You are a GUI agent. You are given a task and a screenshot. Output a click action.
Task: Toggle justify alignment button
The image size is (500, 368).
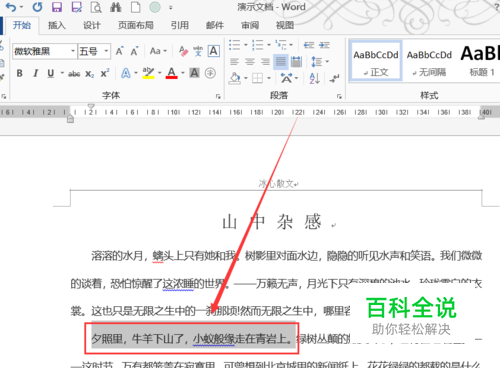click(281, 62)
